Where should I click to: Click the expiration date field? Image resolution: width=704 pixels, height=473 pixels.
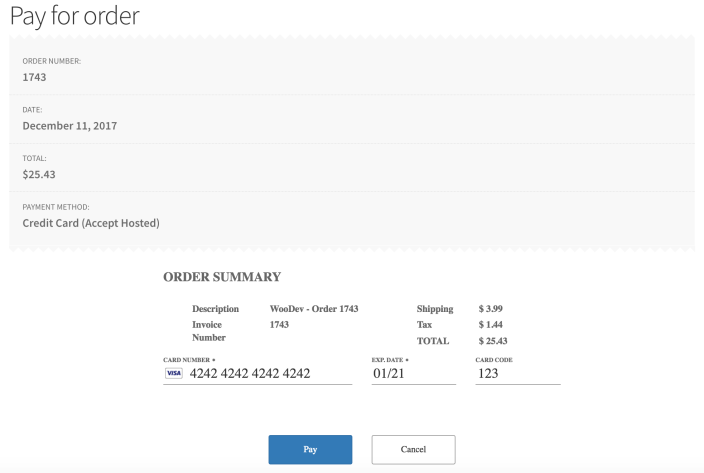412,374
